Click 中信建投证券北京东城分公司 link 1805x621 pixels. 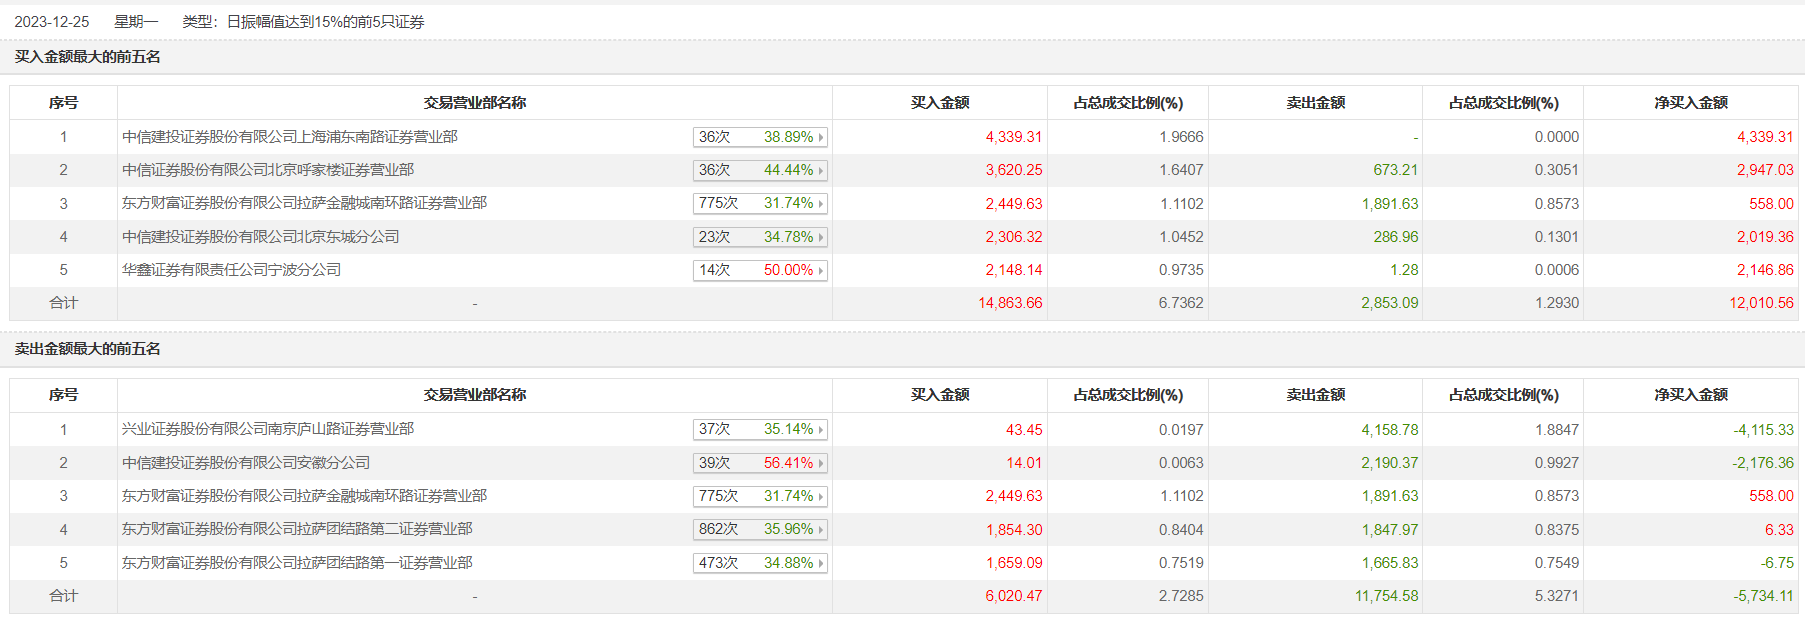pyautogui.click(x=261, y=237)
